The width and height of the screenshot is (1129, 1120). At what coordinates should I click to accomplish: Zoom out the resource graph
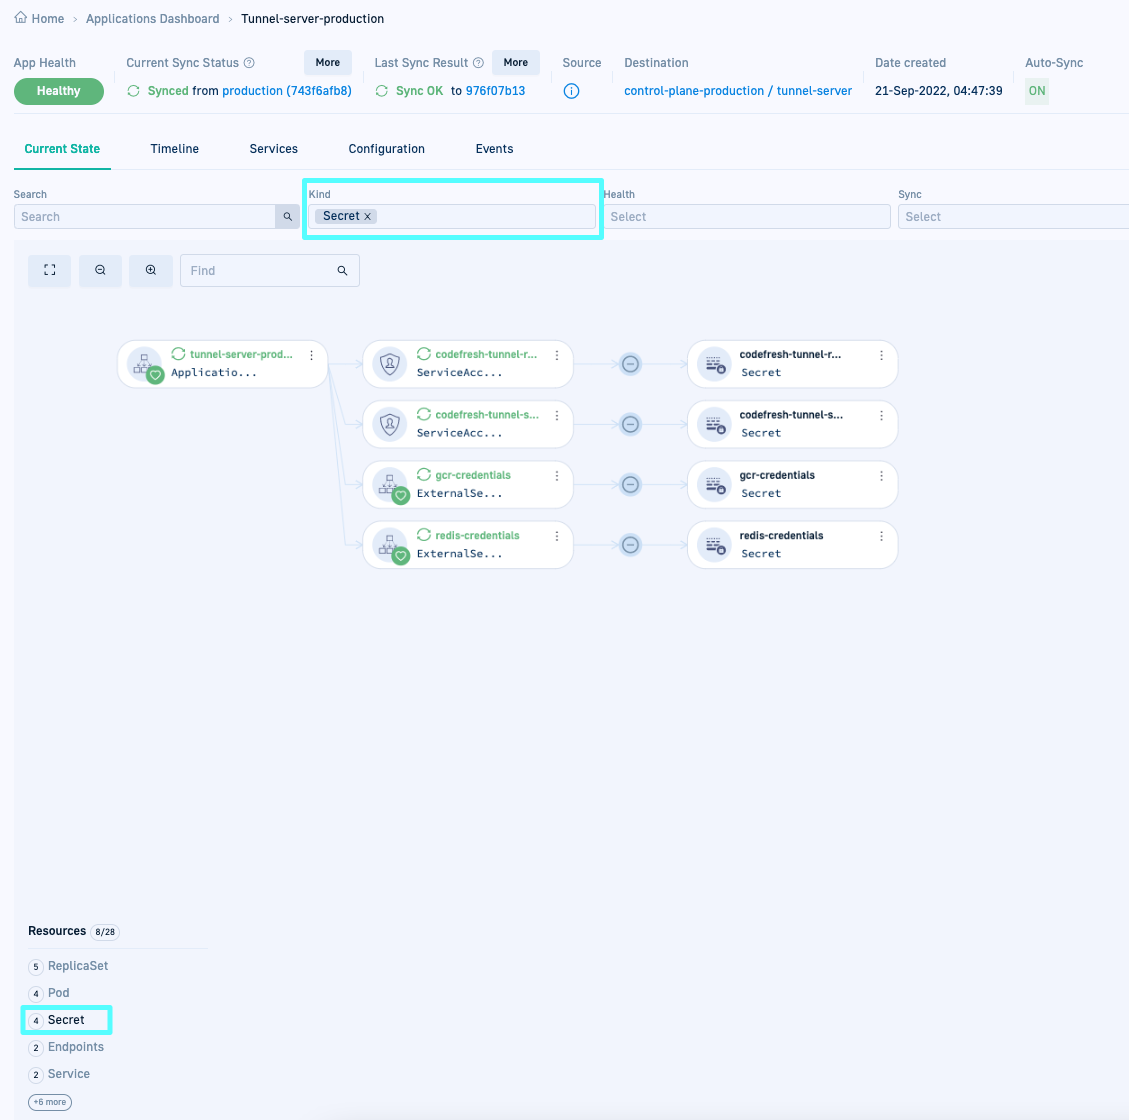pos(100,271)
